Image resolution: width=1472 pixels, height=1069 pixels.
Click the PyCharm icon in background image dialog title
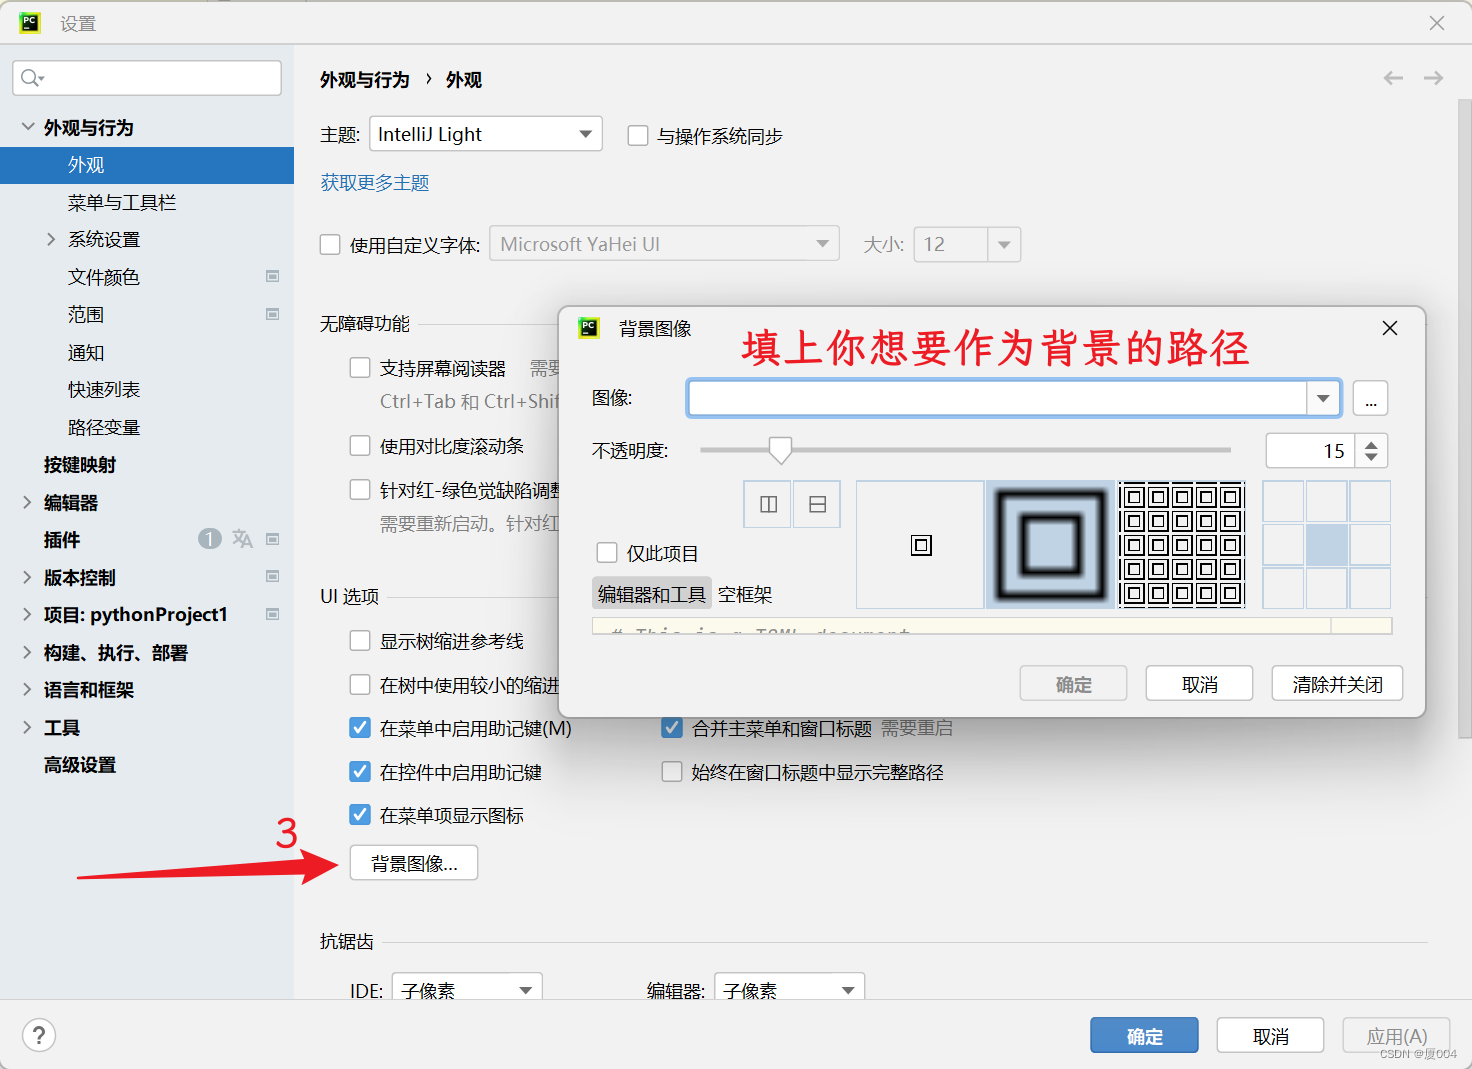588,327
